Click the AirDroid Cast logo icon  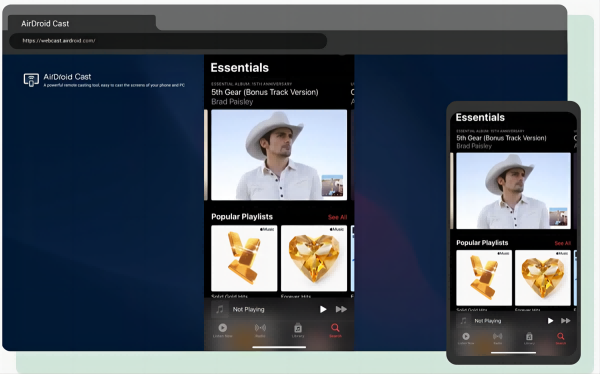pyautogui.click(x=31, y=80)
